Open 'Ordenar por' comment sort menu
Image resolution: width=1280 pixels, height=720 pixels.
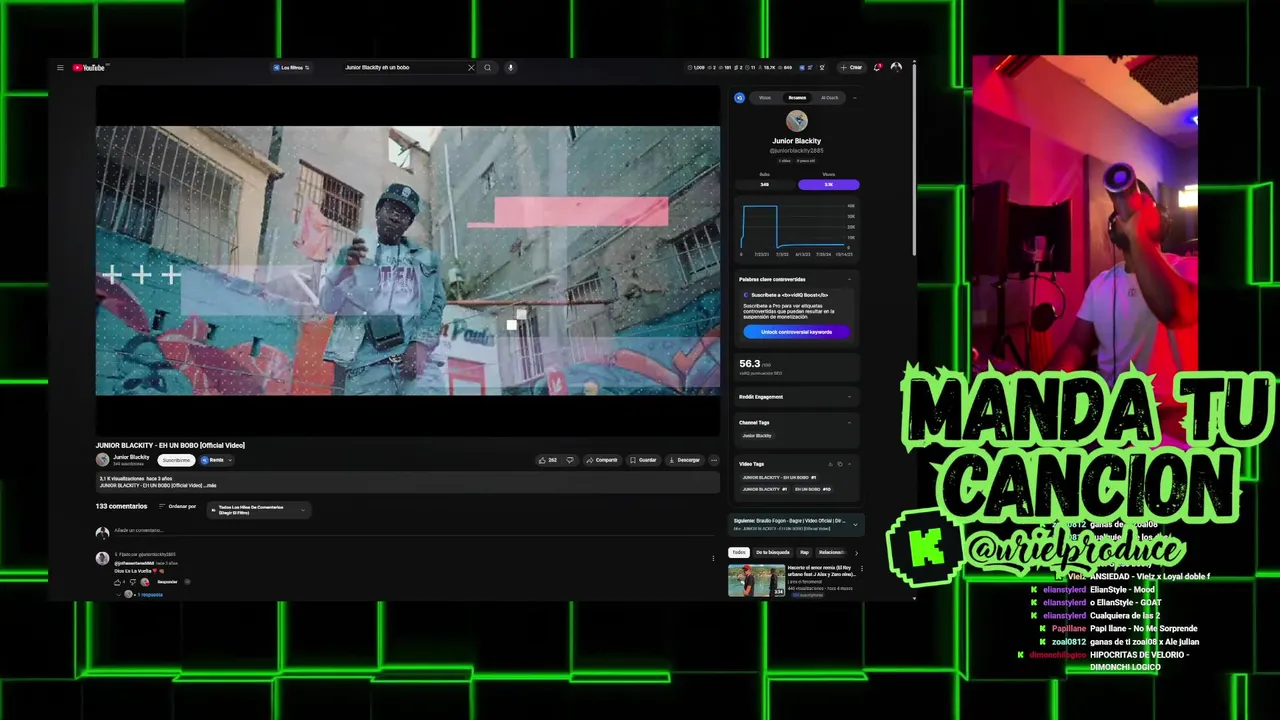point(178,507)
